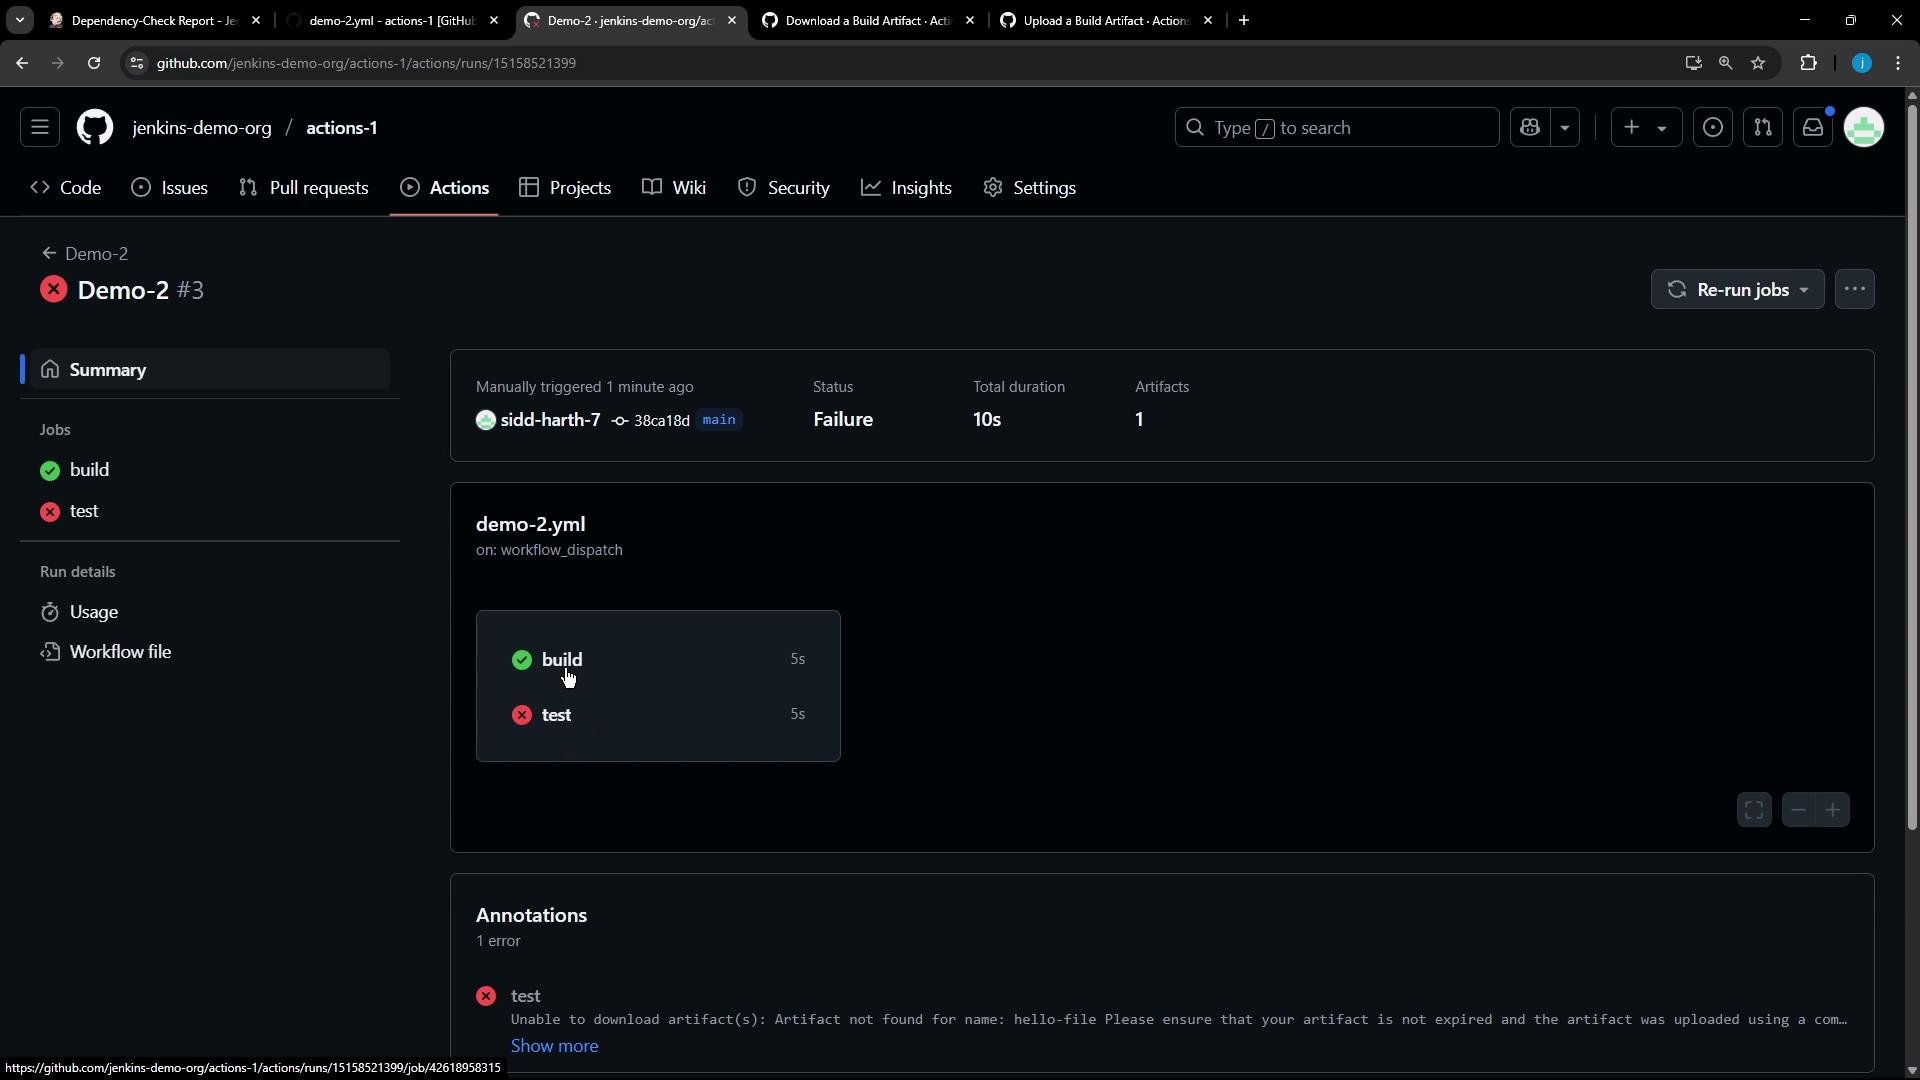The height and width of the screenshot is (1080, 1920).
Task: Reload the current browser page
Action: (x=94, y=63)
